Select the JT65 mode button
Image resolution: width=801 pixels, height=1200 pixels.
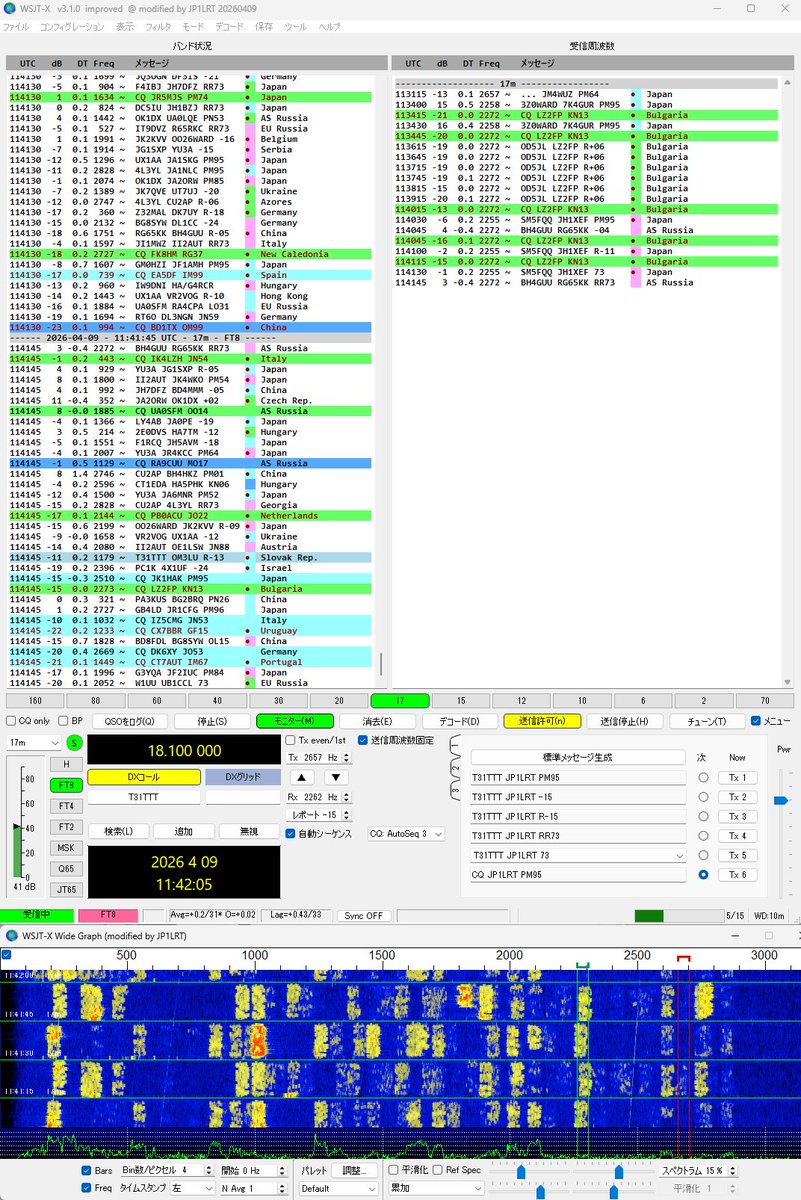[66, 888]
